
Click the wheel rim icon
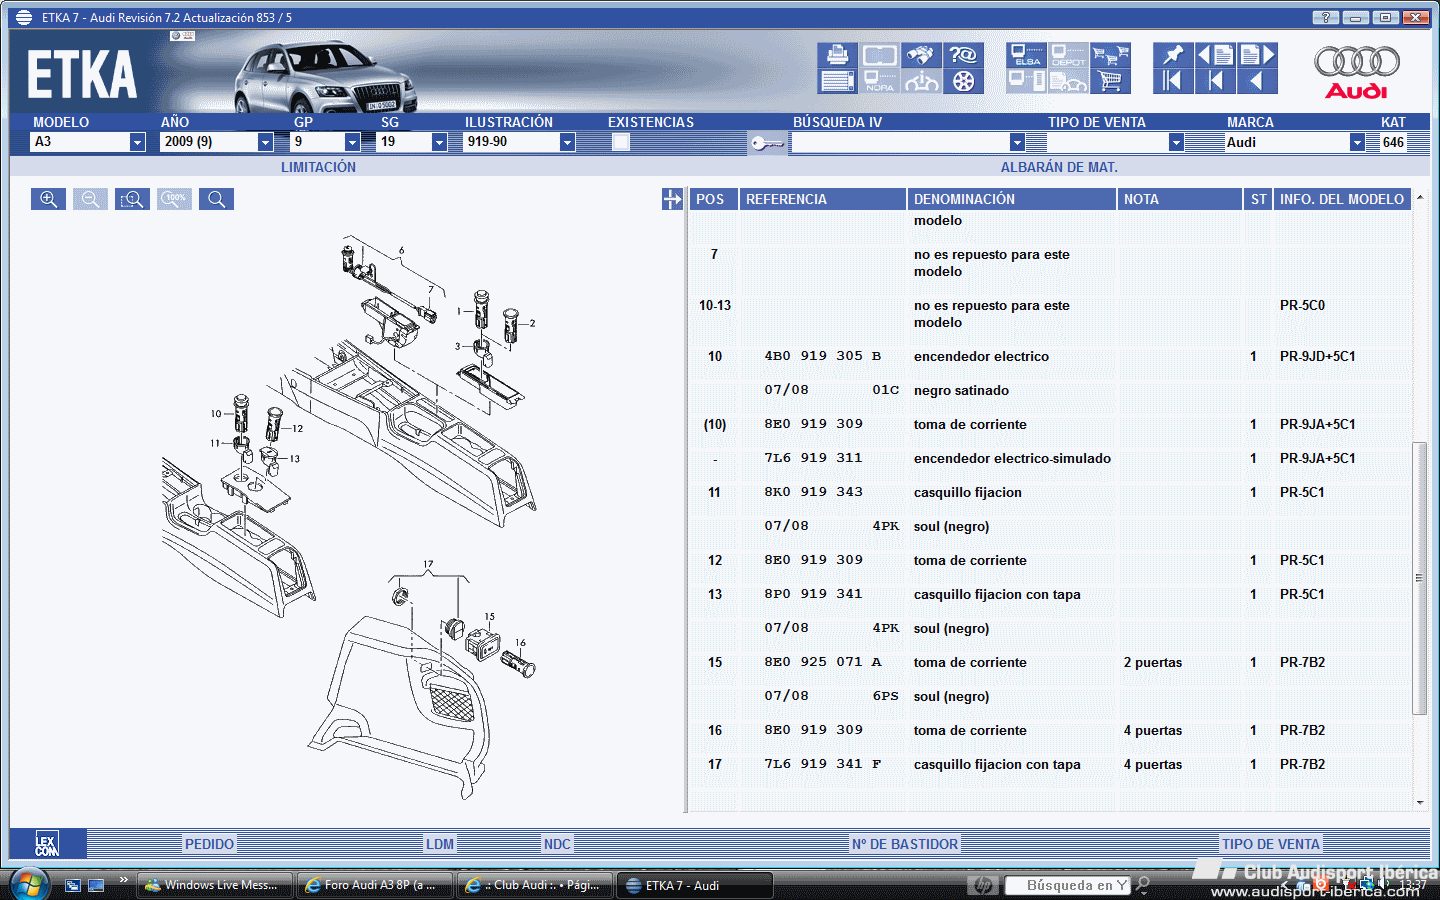coord(963,81)
